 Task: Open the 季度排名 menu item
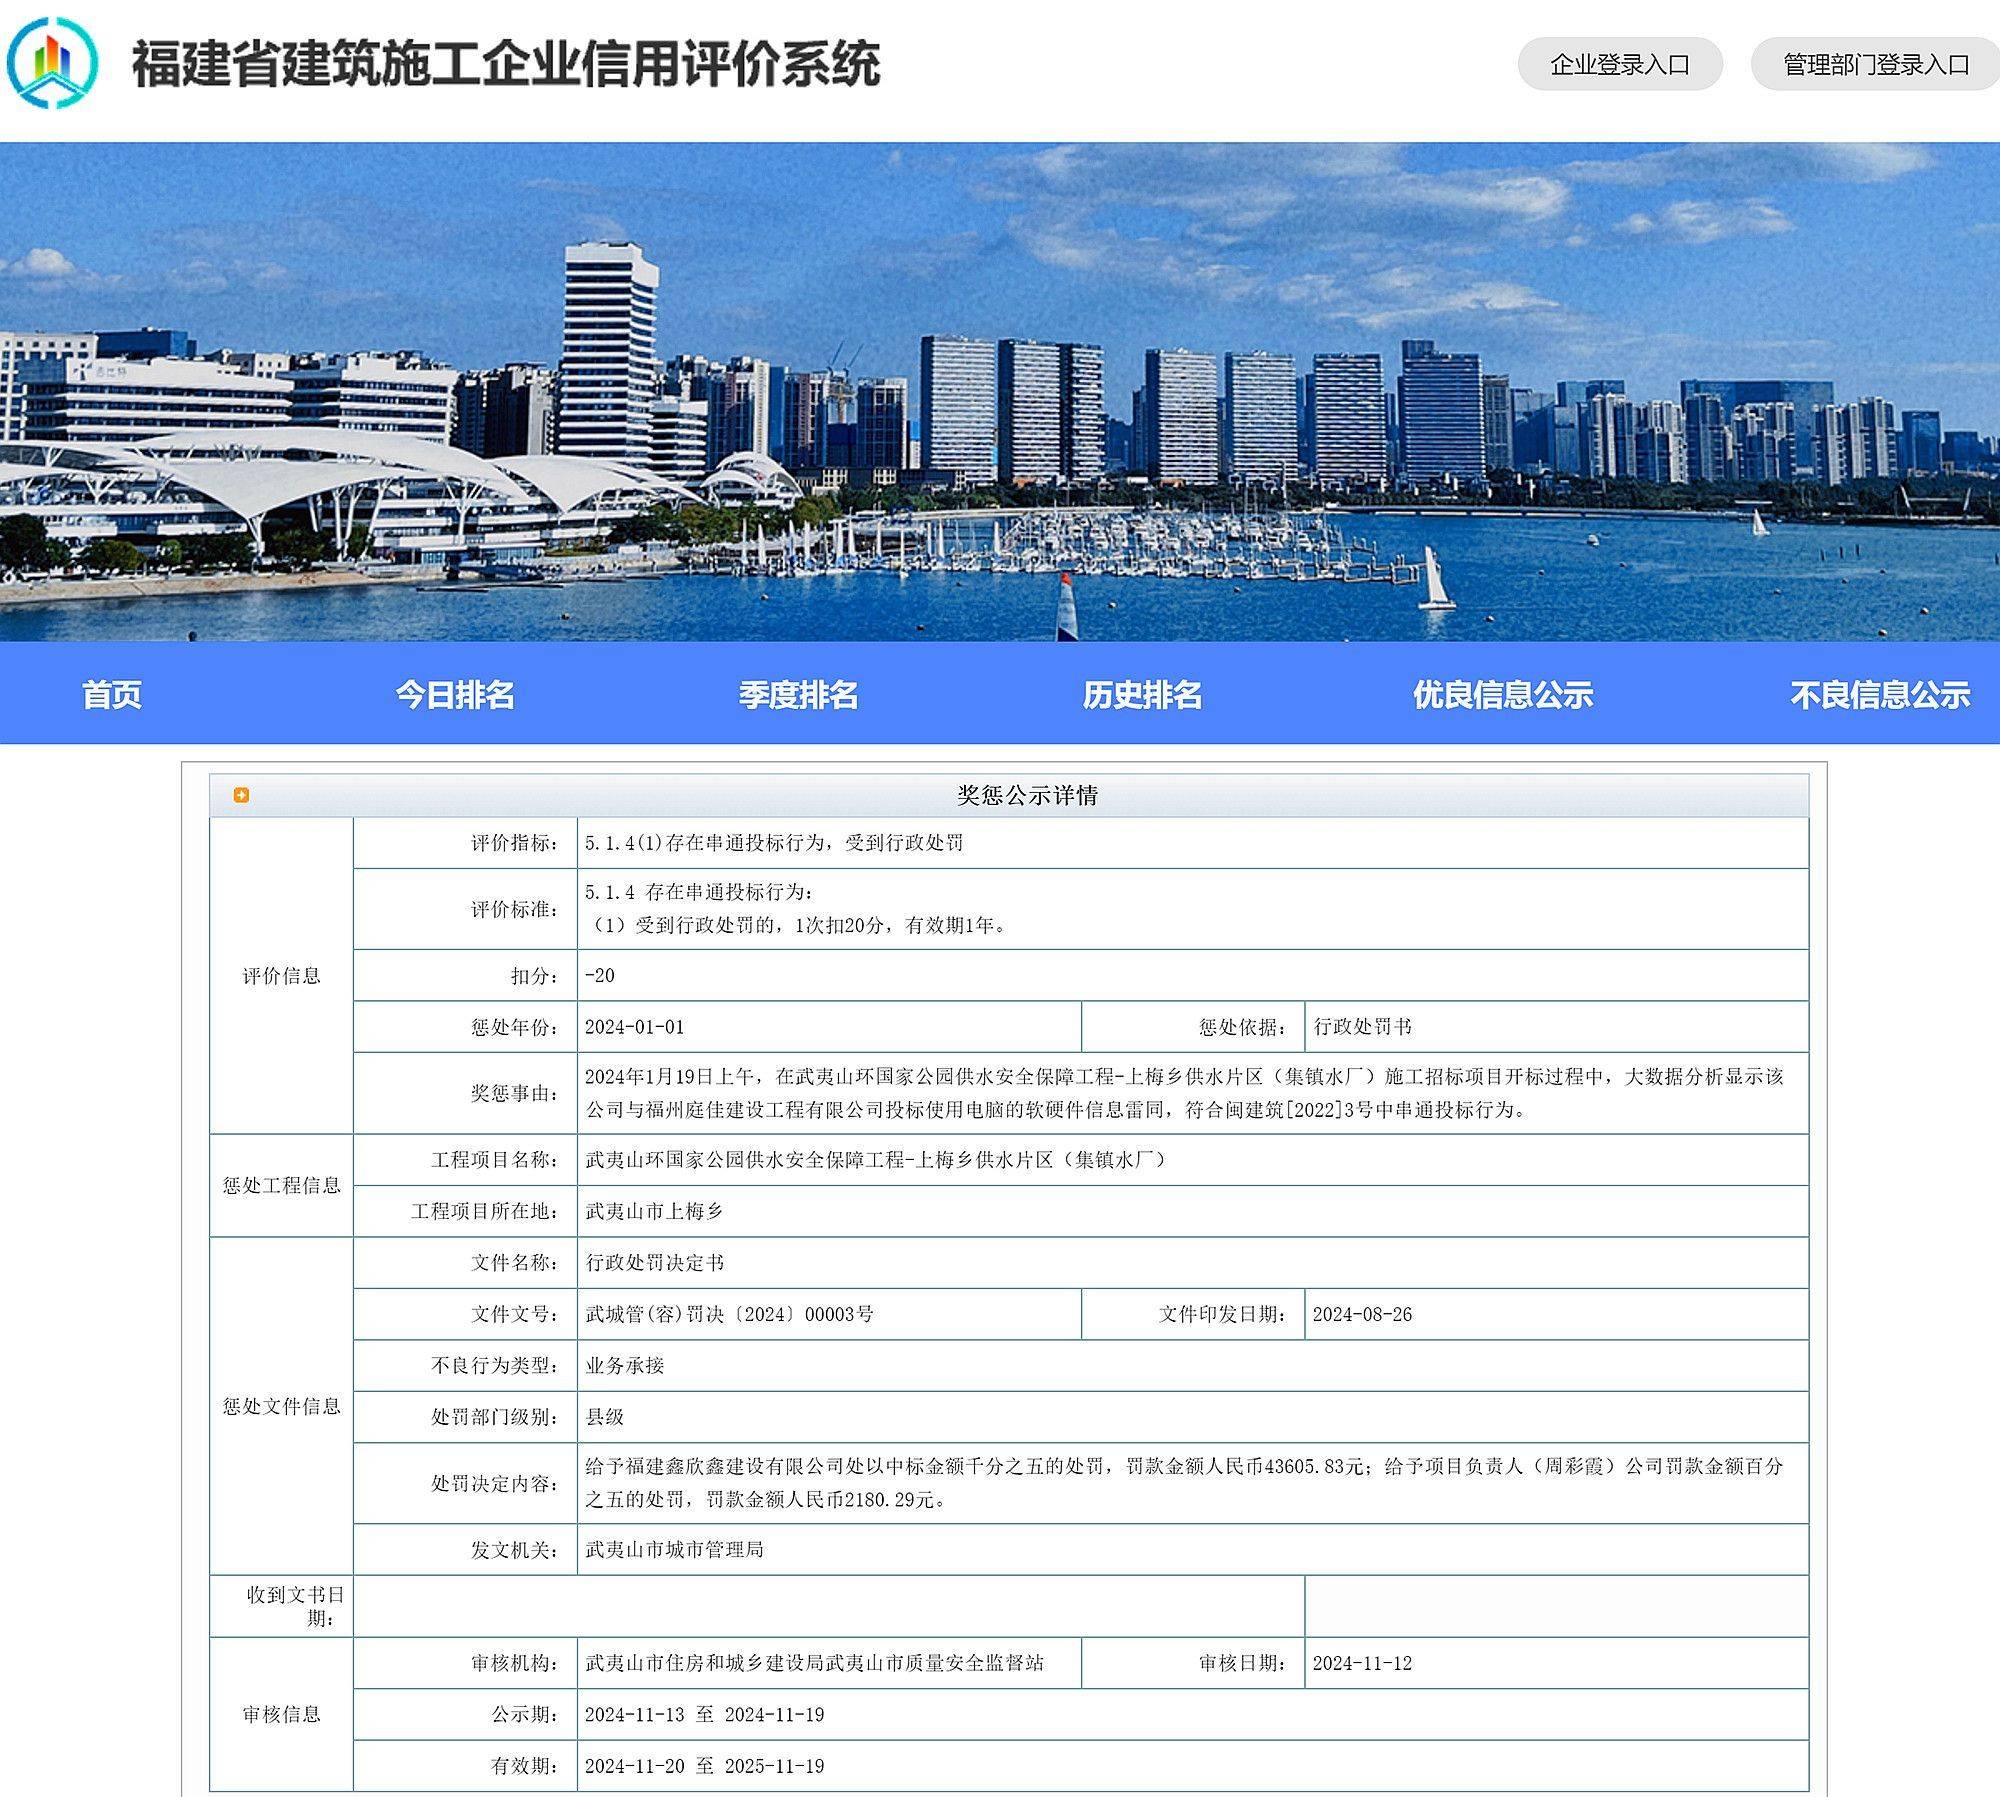[x=798, y=694]
